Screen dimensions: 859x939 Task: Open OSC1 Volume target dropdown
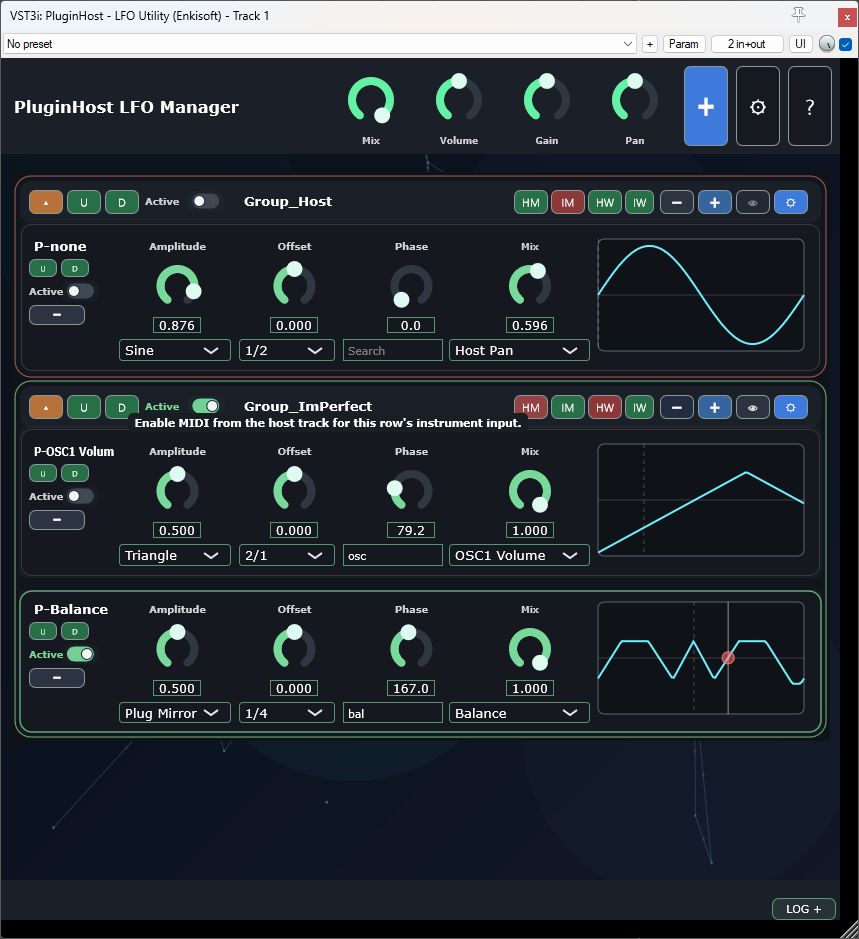[519, 555]
